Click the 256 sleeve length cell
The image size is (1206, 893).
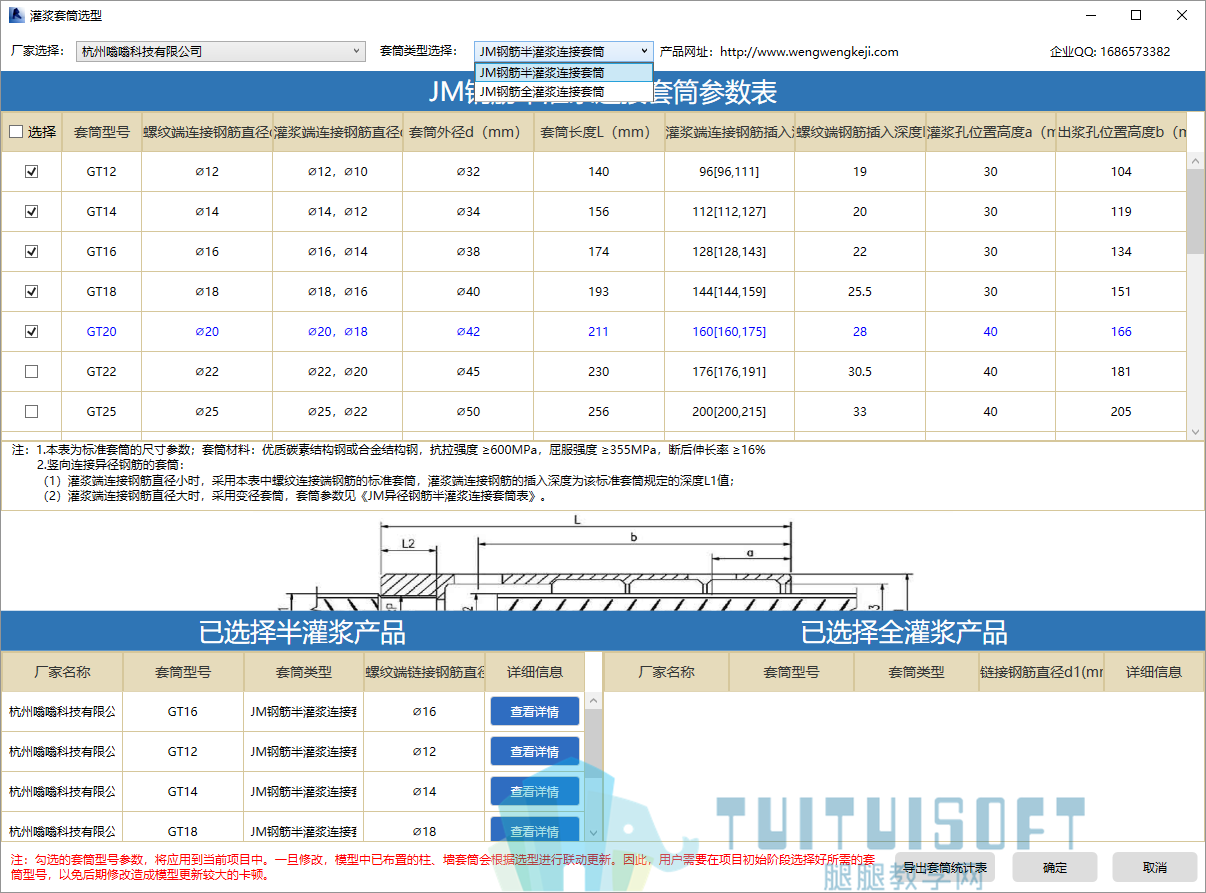[x=598, y=412]
